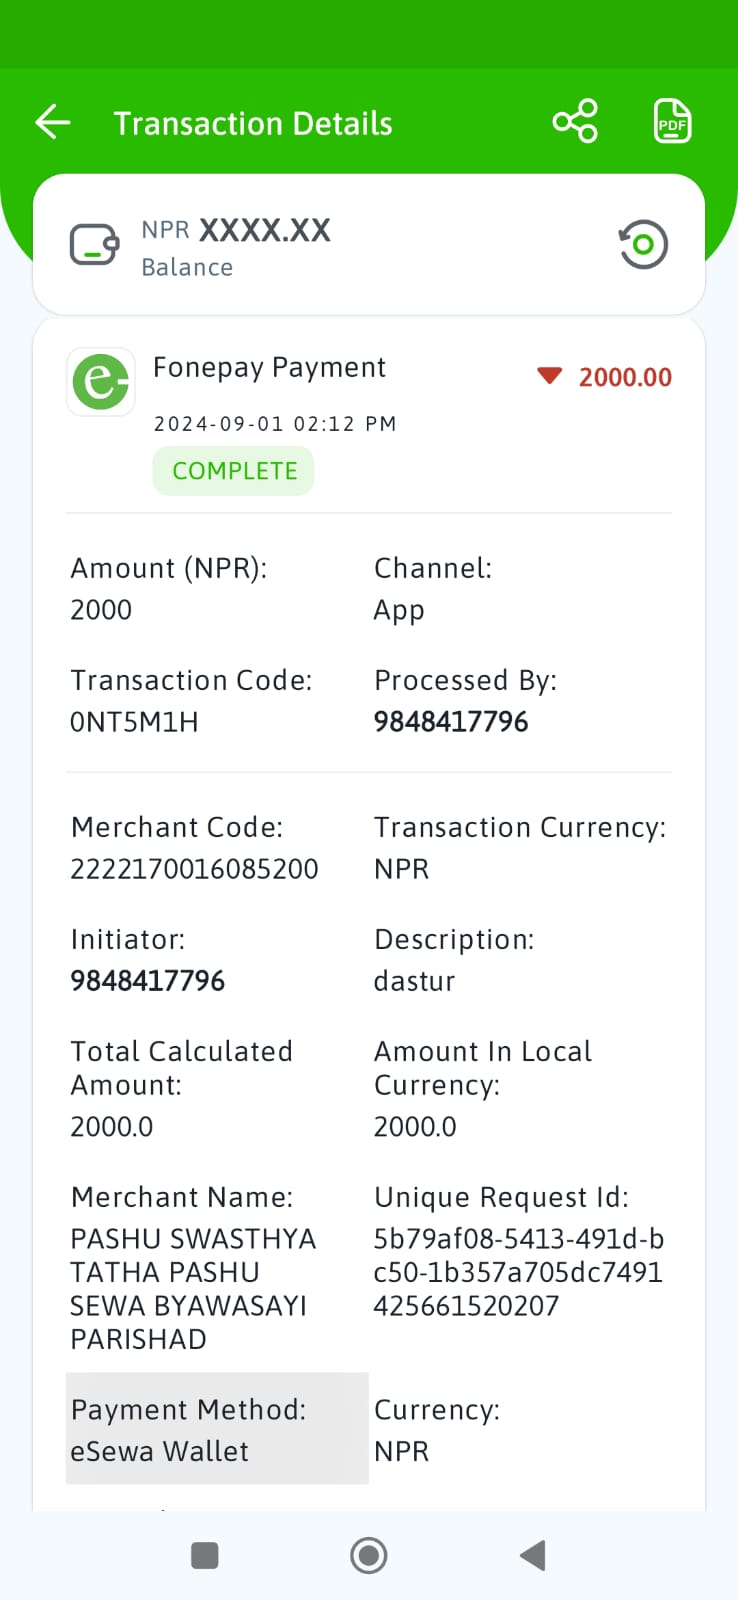Tap the Transaction Details title

pyautogui.click(x=253, y=123)
